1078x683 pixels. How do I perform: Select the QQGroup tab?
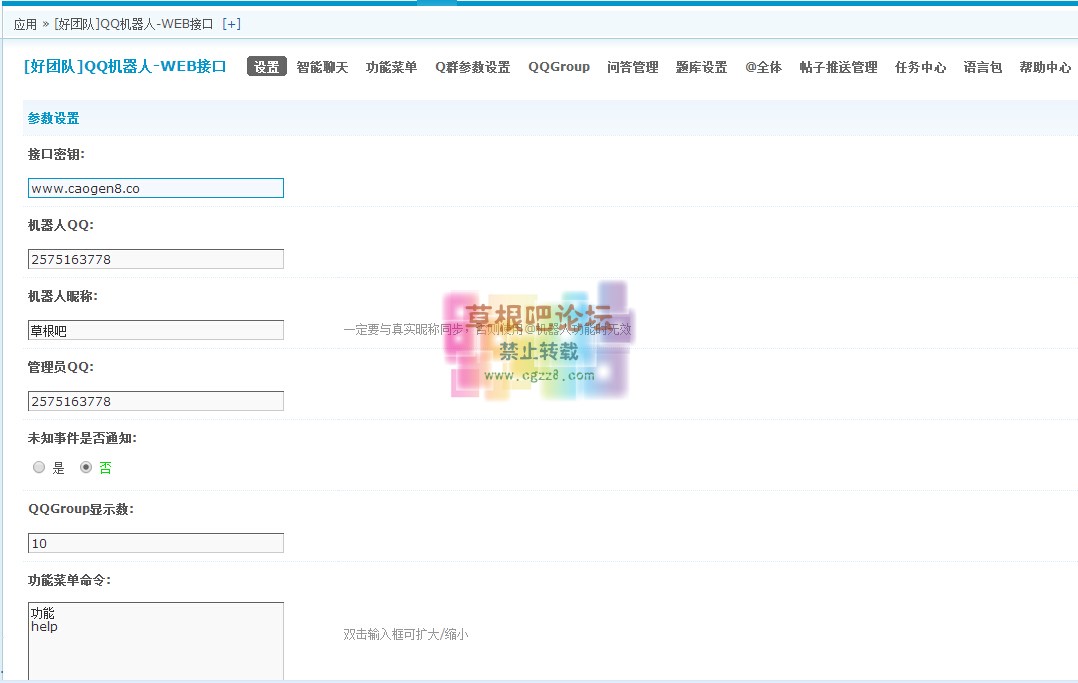coord(559,67)
